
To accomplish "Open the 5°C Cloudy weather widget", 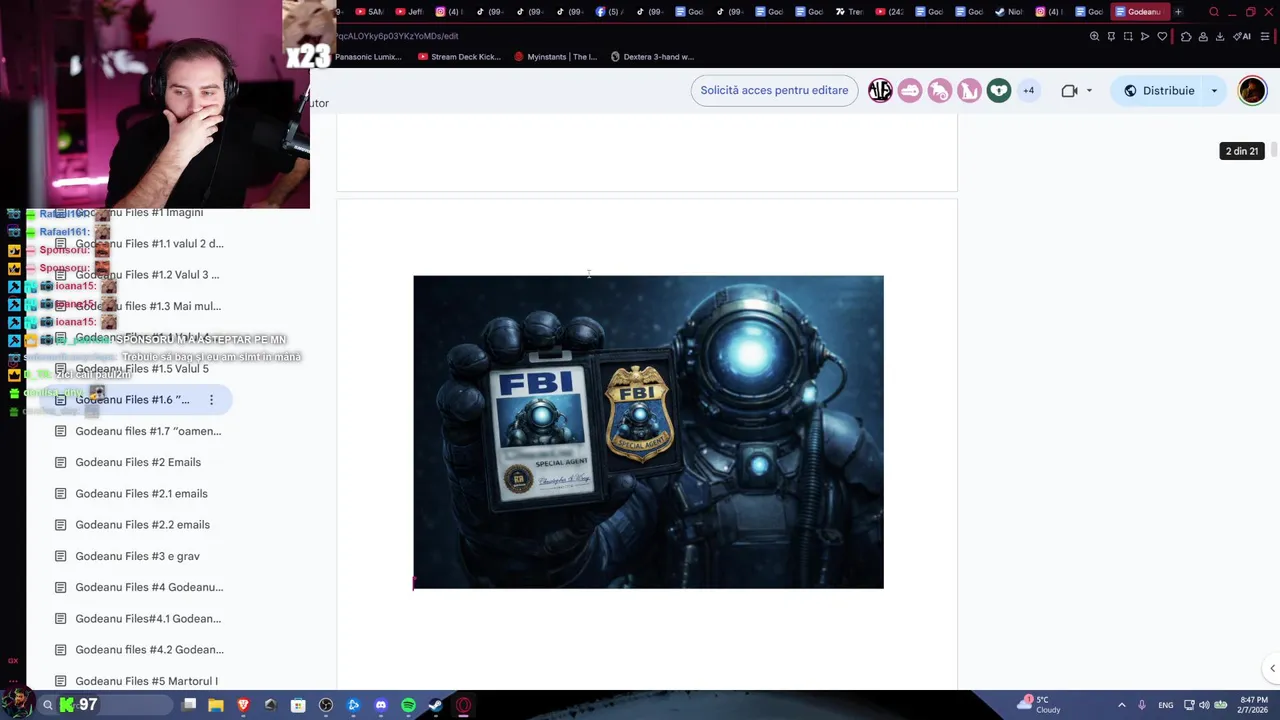I will tap(1040, 705).
